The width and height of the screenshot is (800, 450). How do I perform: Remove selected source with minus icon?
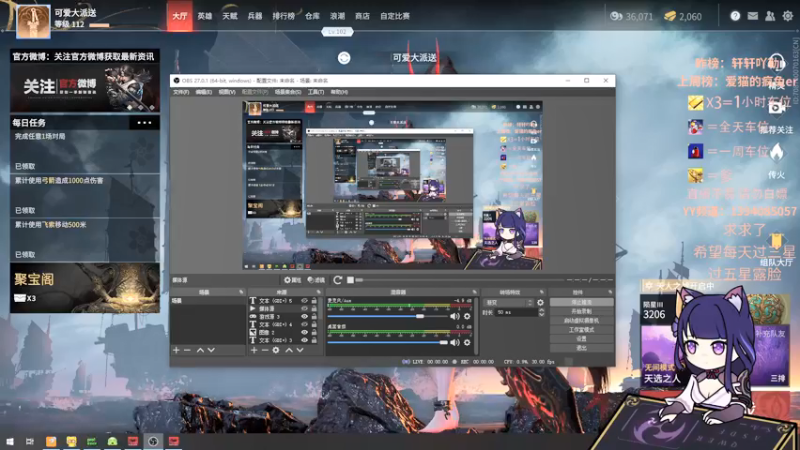coord(265,351)
